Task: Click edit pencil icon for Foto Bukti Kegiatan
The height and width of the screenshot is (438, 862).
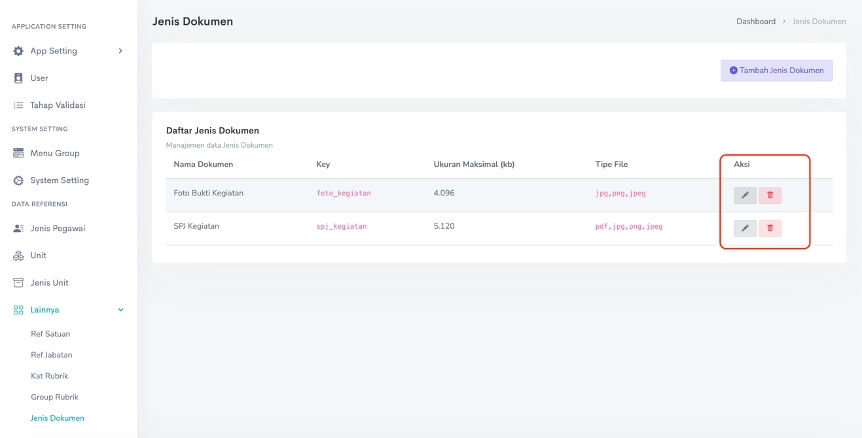Action: [x=745, y=195]
